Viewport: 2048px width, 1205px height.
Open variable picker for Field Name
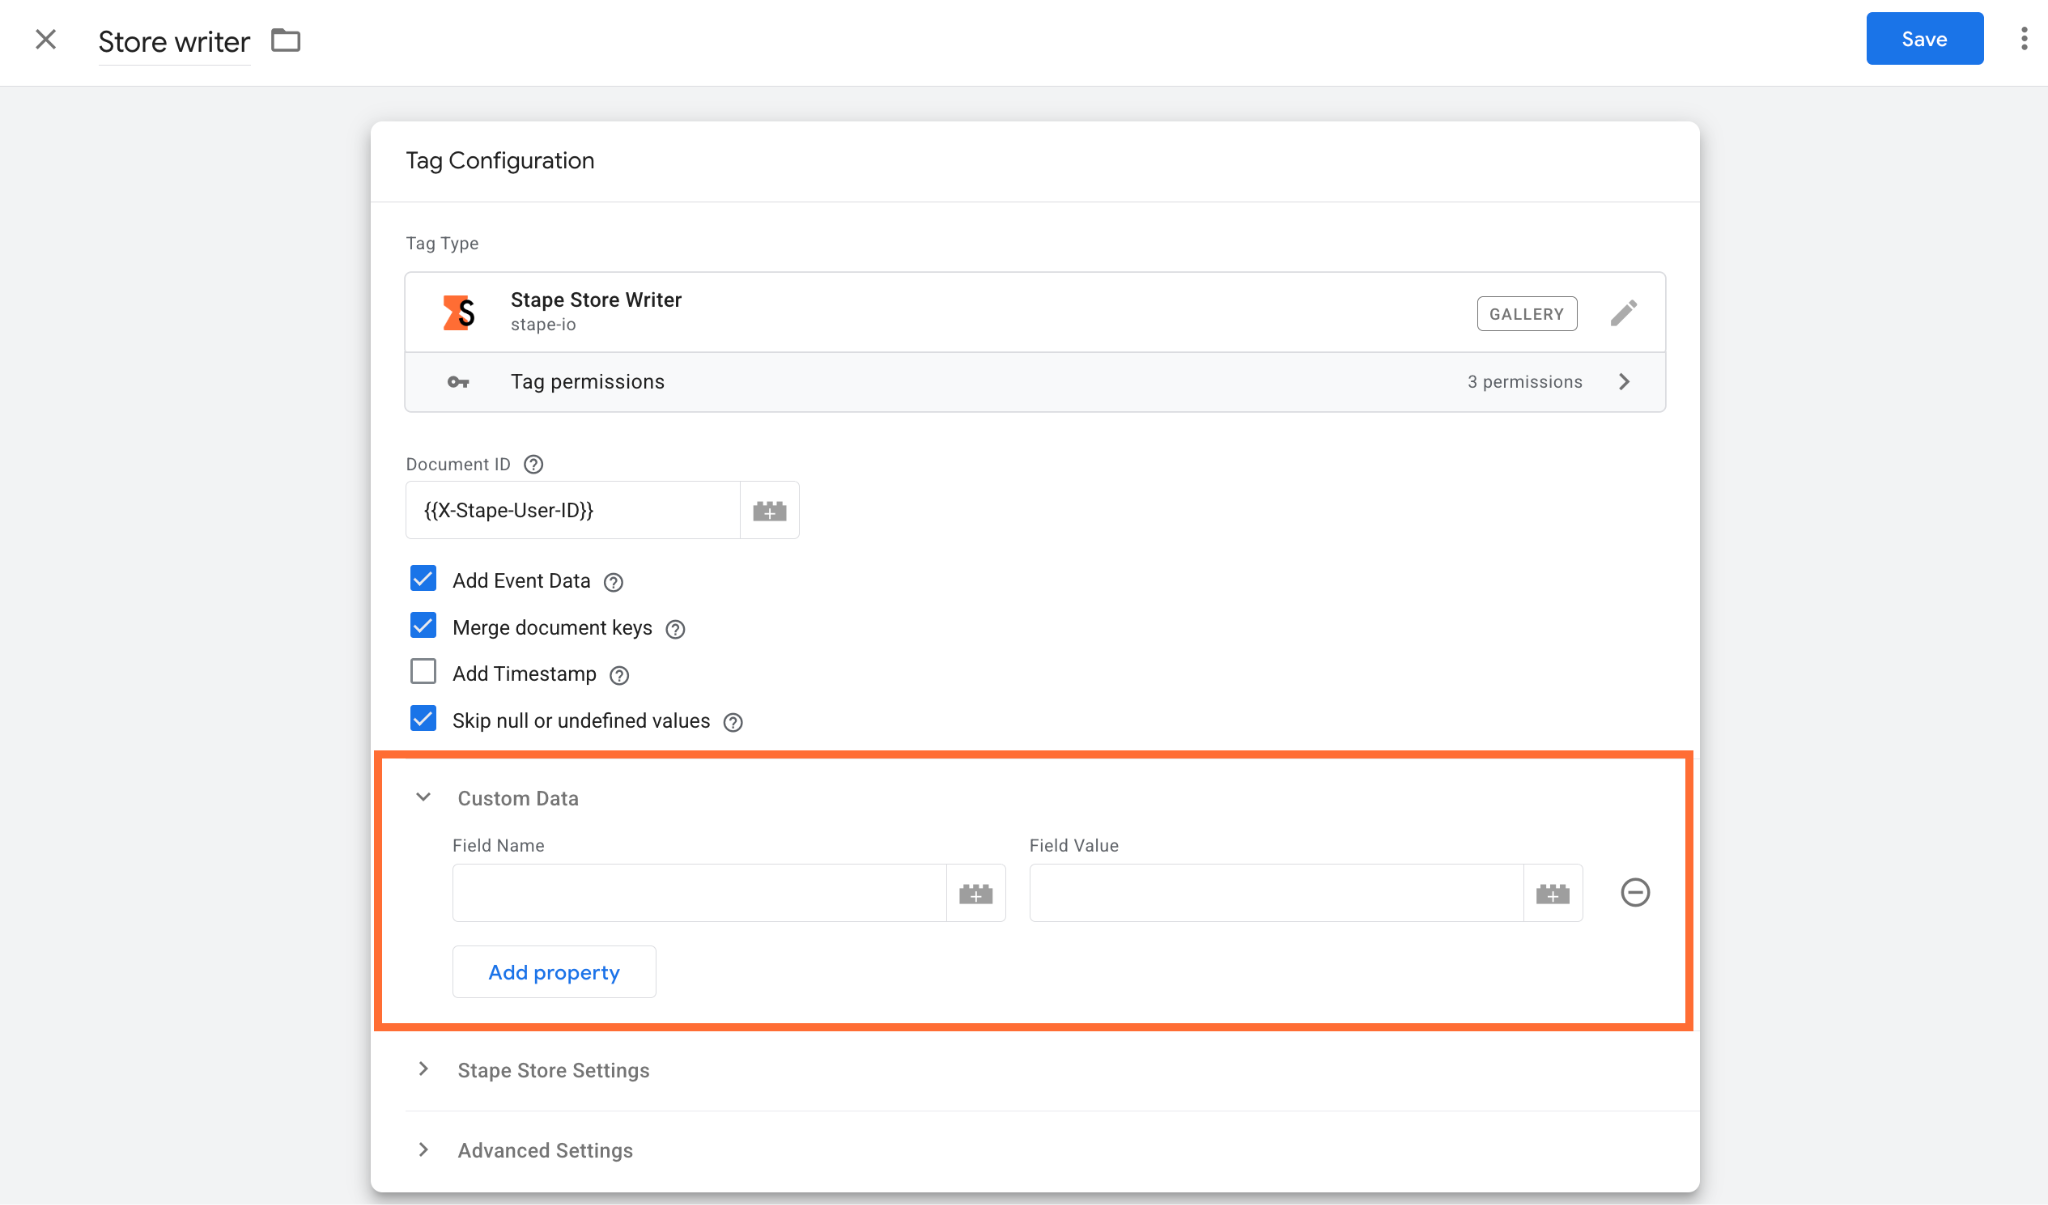[975, 893]
